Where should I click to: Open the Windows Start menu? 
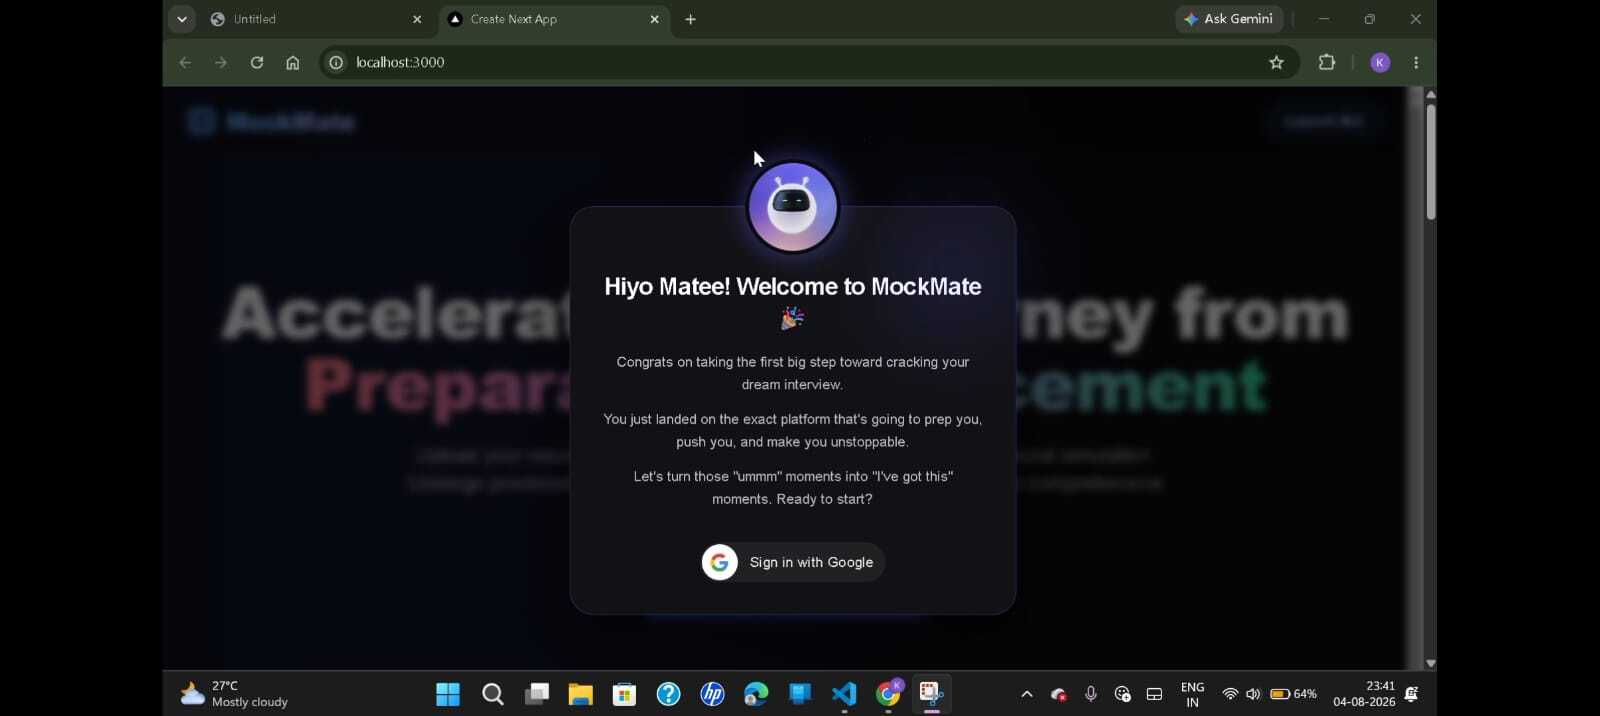click(448, 694)
